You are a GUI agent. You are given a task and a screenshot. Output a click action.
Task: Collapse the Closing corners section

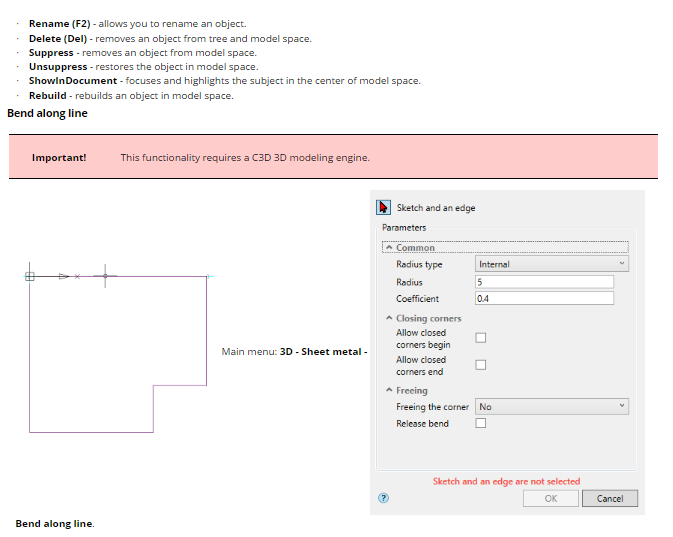point(389,318)
